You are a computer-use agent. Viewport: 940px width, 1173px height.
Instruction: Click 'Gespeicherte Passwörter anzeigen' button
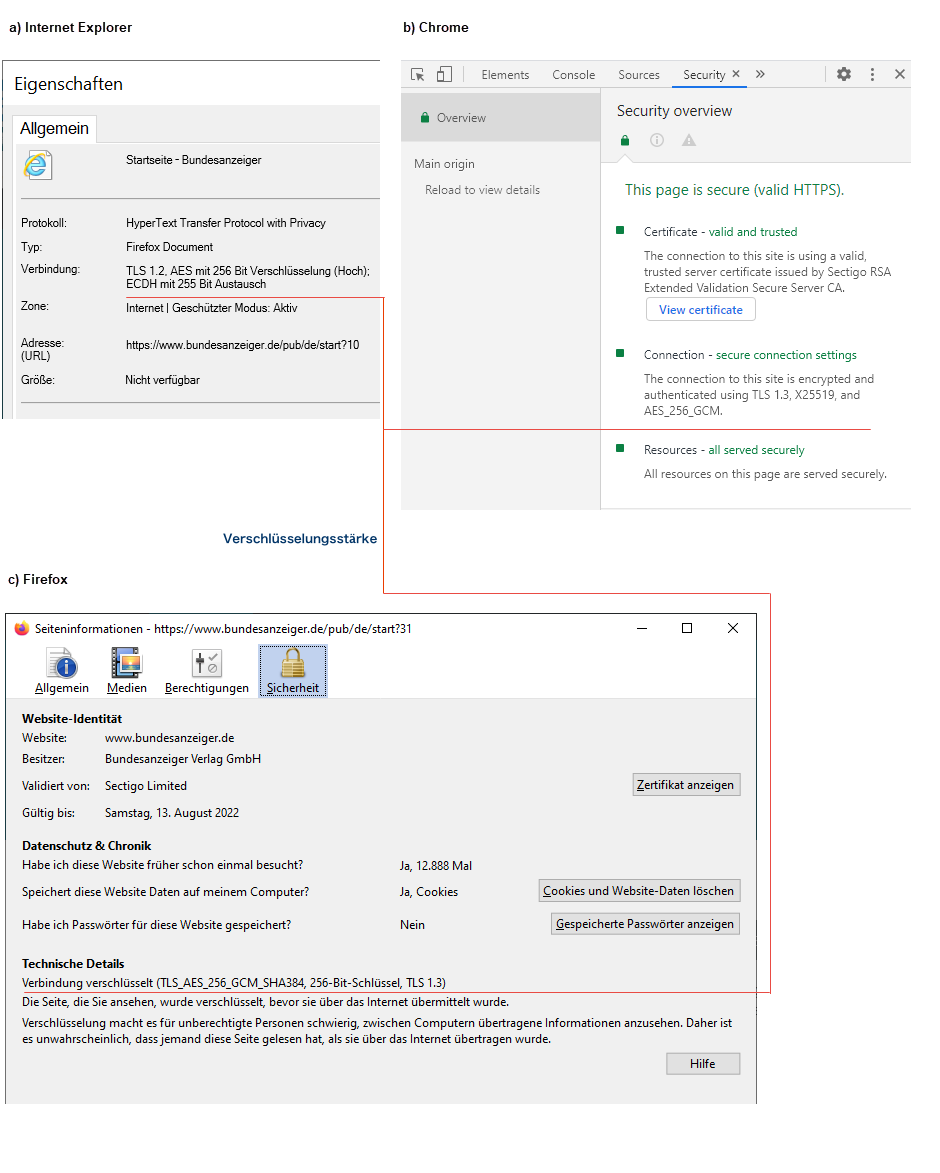point(645,924)
